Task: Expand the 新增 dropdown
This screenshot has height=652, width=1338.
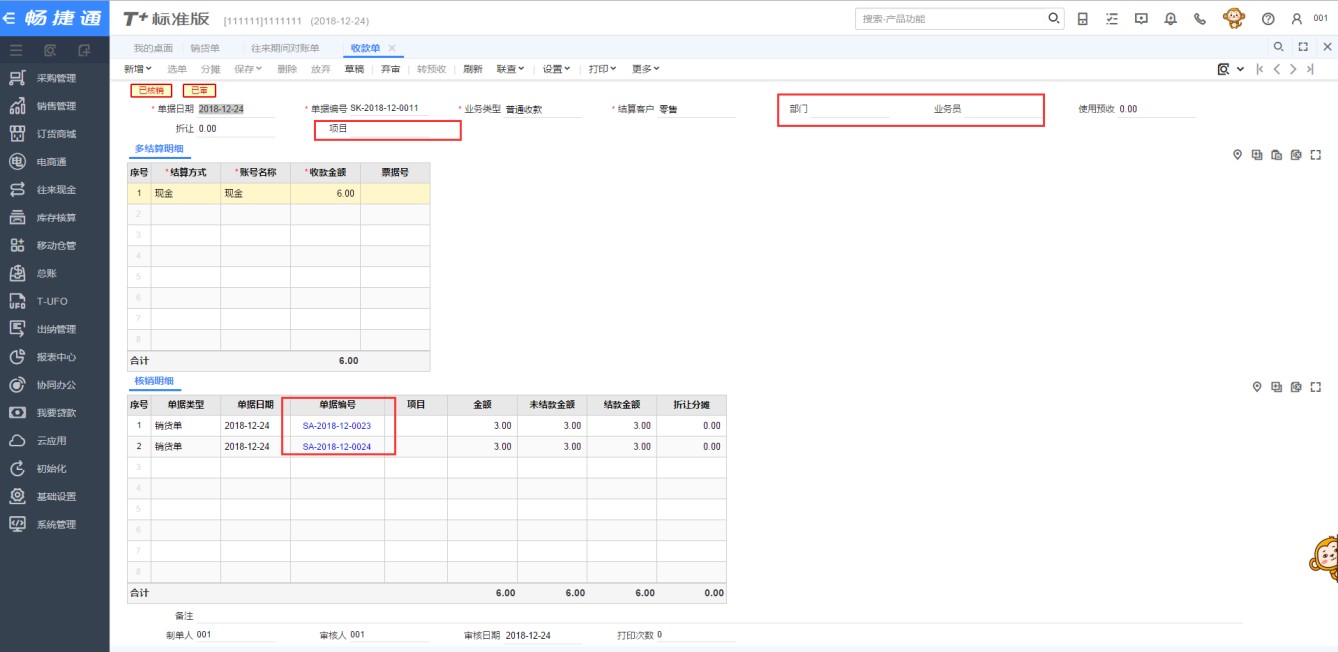Action: coord(138,69)
